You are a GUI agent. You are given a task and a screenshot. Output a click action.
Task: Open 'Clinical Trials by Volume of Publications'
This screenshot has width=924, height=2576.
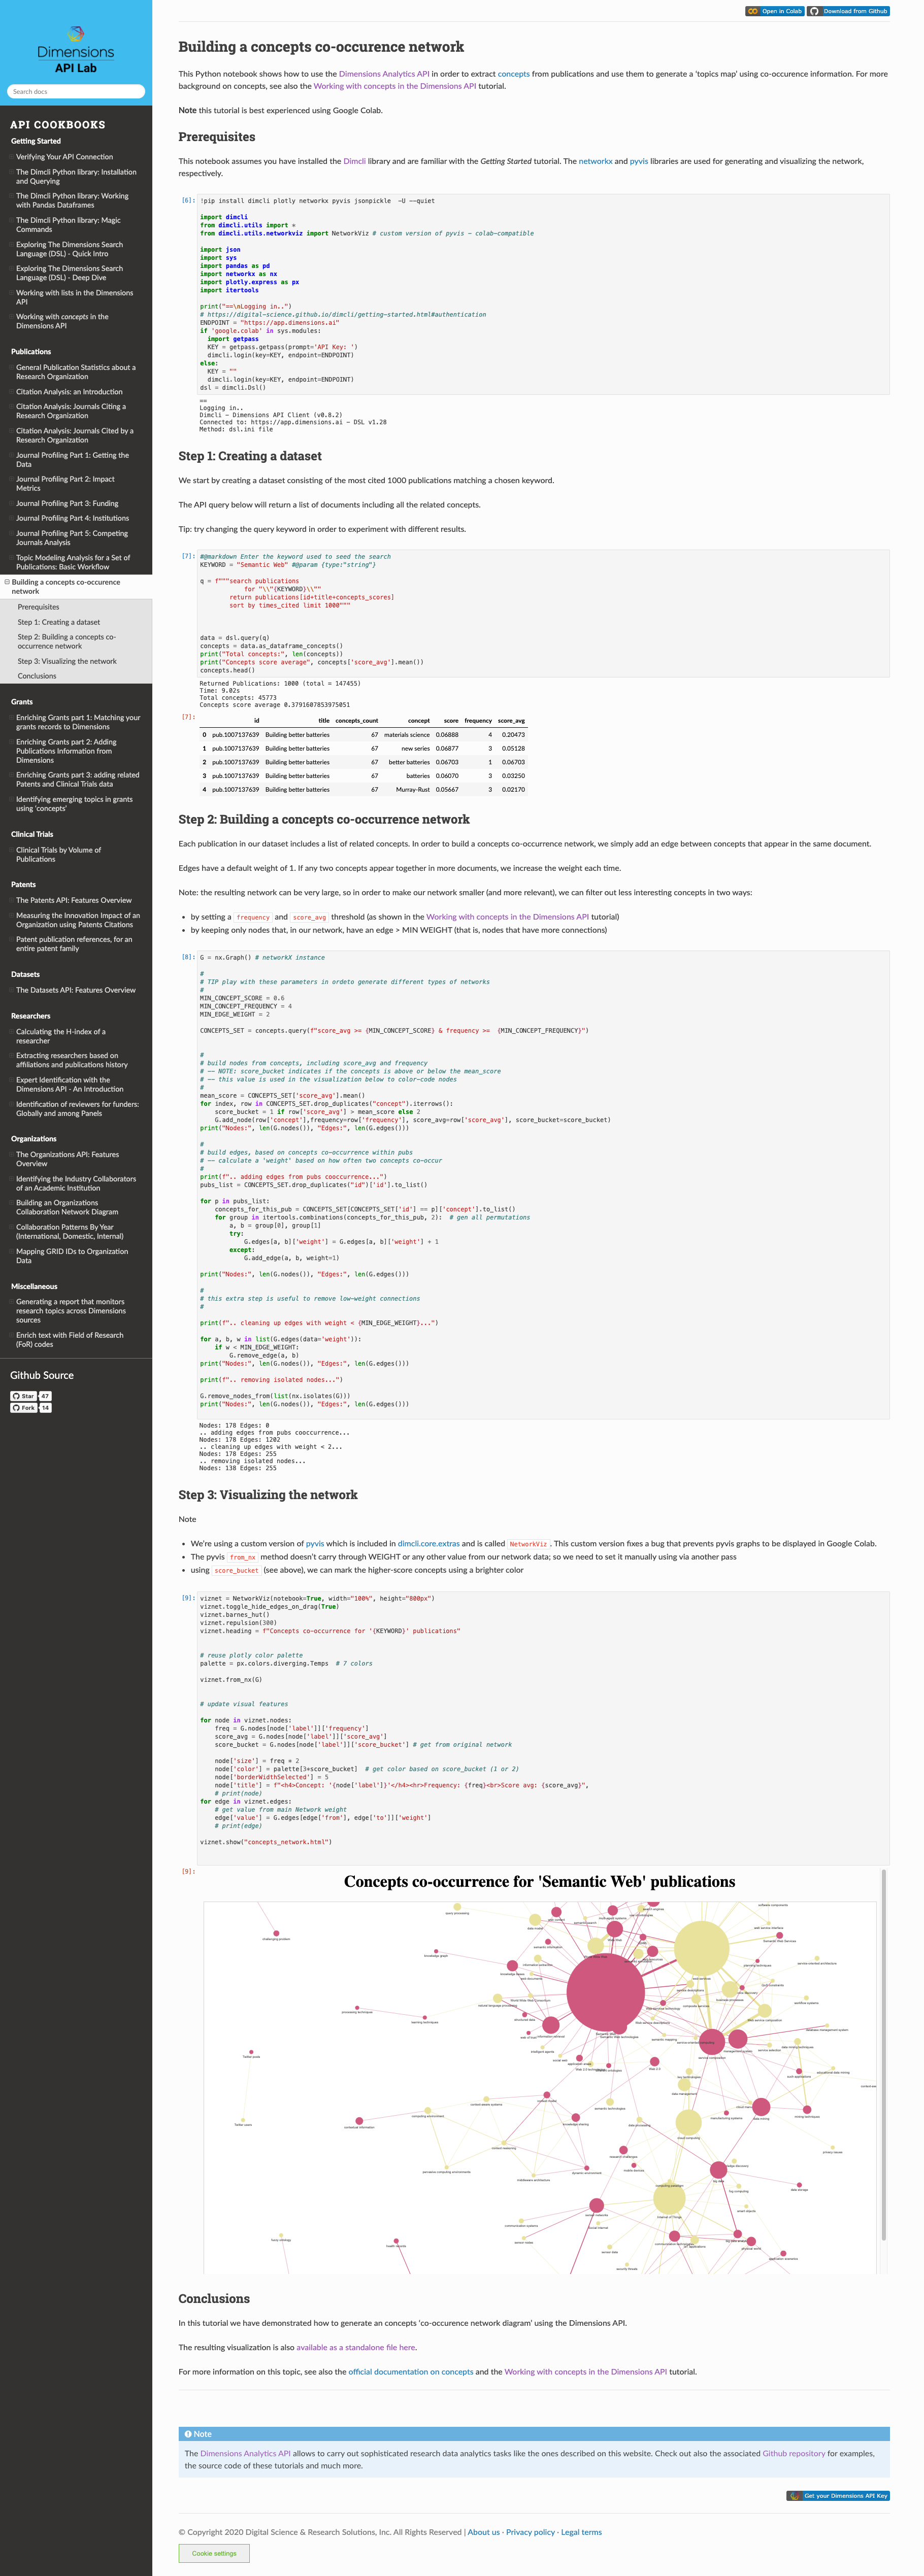[58, 854]
